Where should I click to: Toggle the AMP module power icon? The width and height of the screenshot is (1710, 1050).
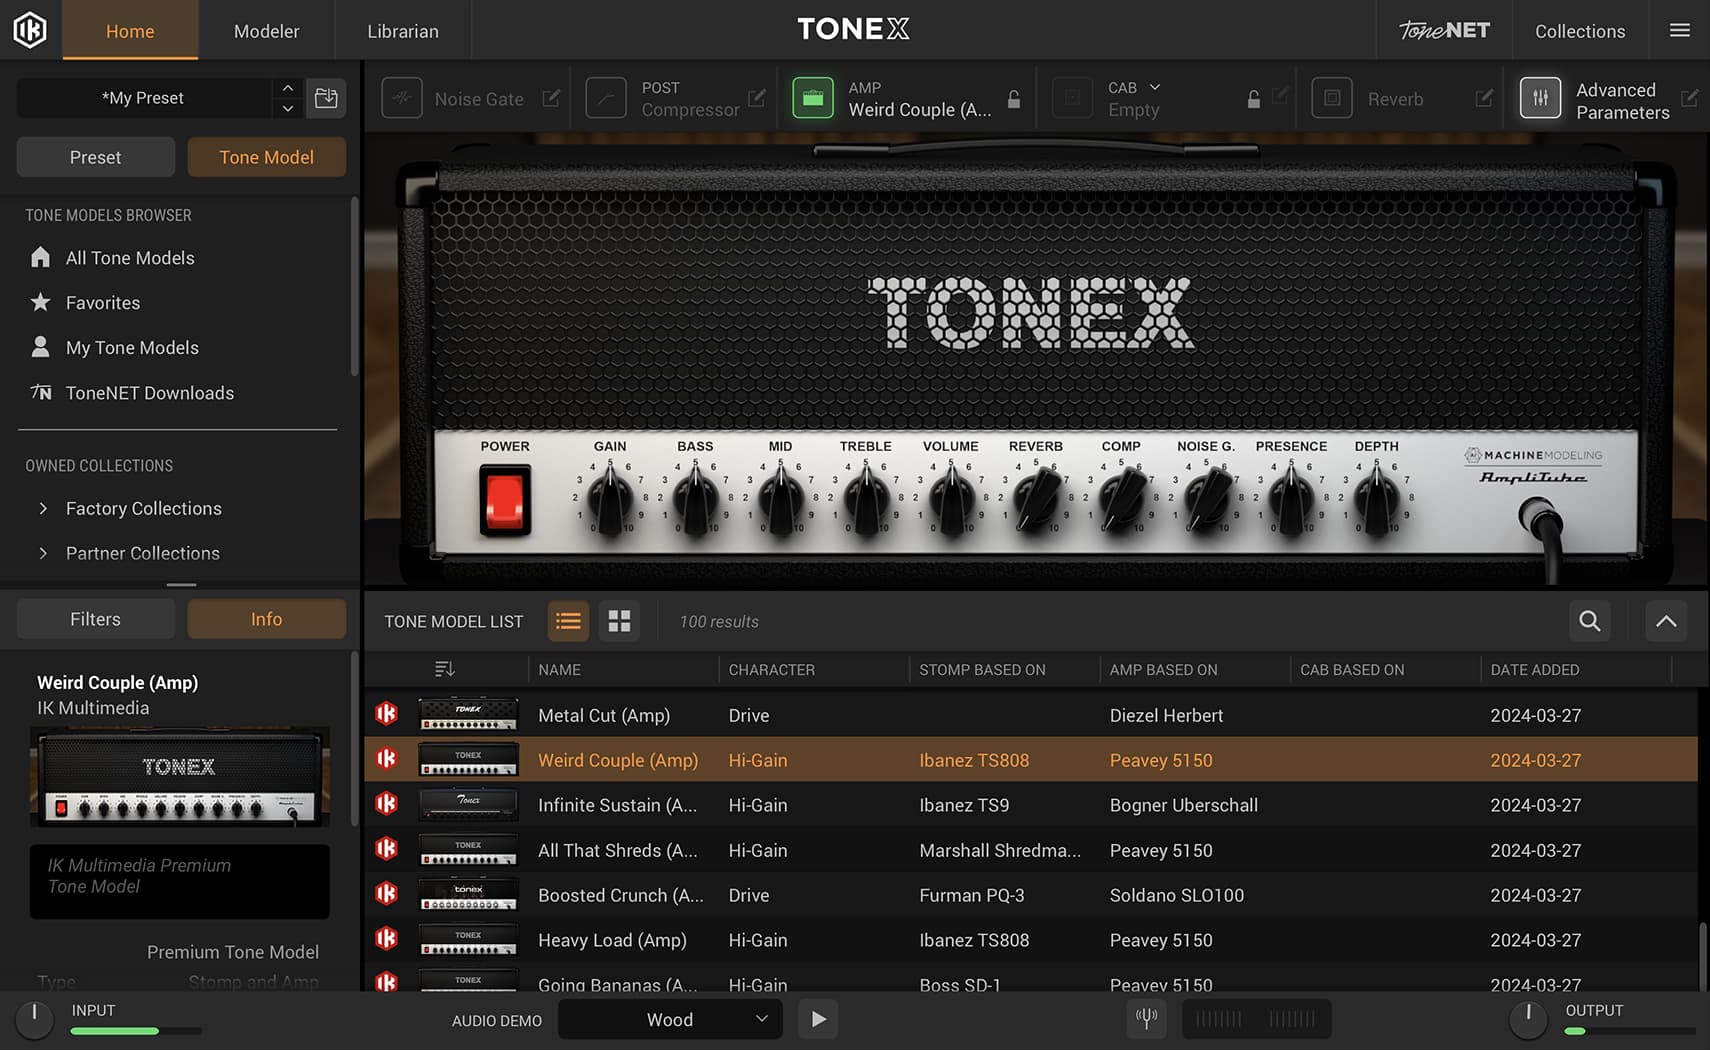[813, 99]
